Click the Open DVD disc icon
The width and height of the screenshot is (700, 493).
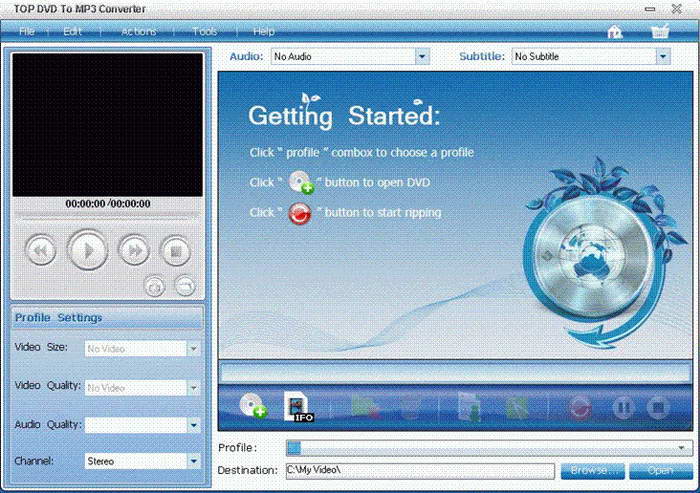[x=253, y=406]
